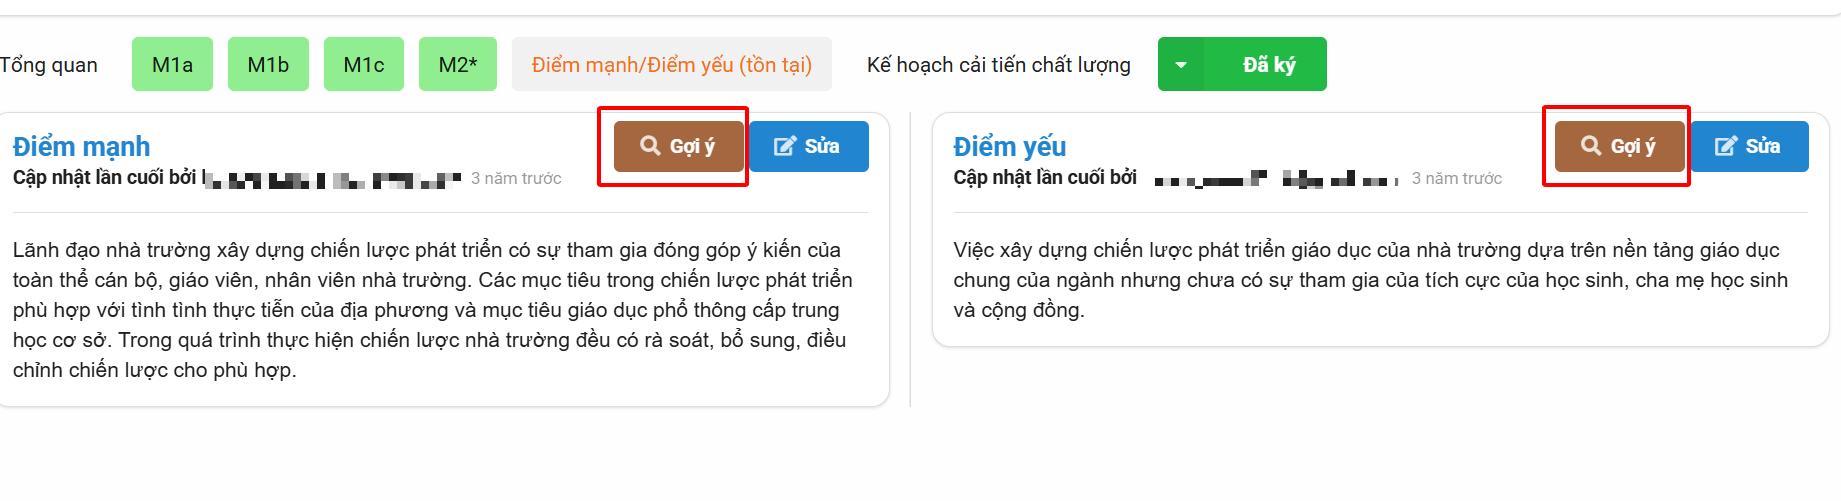
Task: Select the M1a tab
Action: point(172,65)
